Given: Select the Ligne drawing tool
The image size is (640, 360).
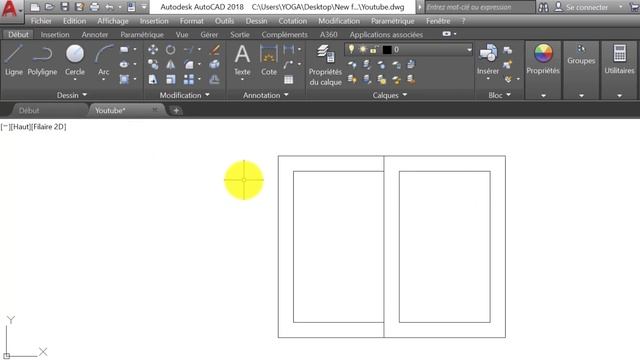Looking at the screenshot, I should pos(13,60).
